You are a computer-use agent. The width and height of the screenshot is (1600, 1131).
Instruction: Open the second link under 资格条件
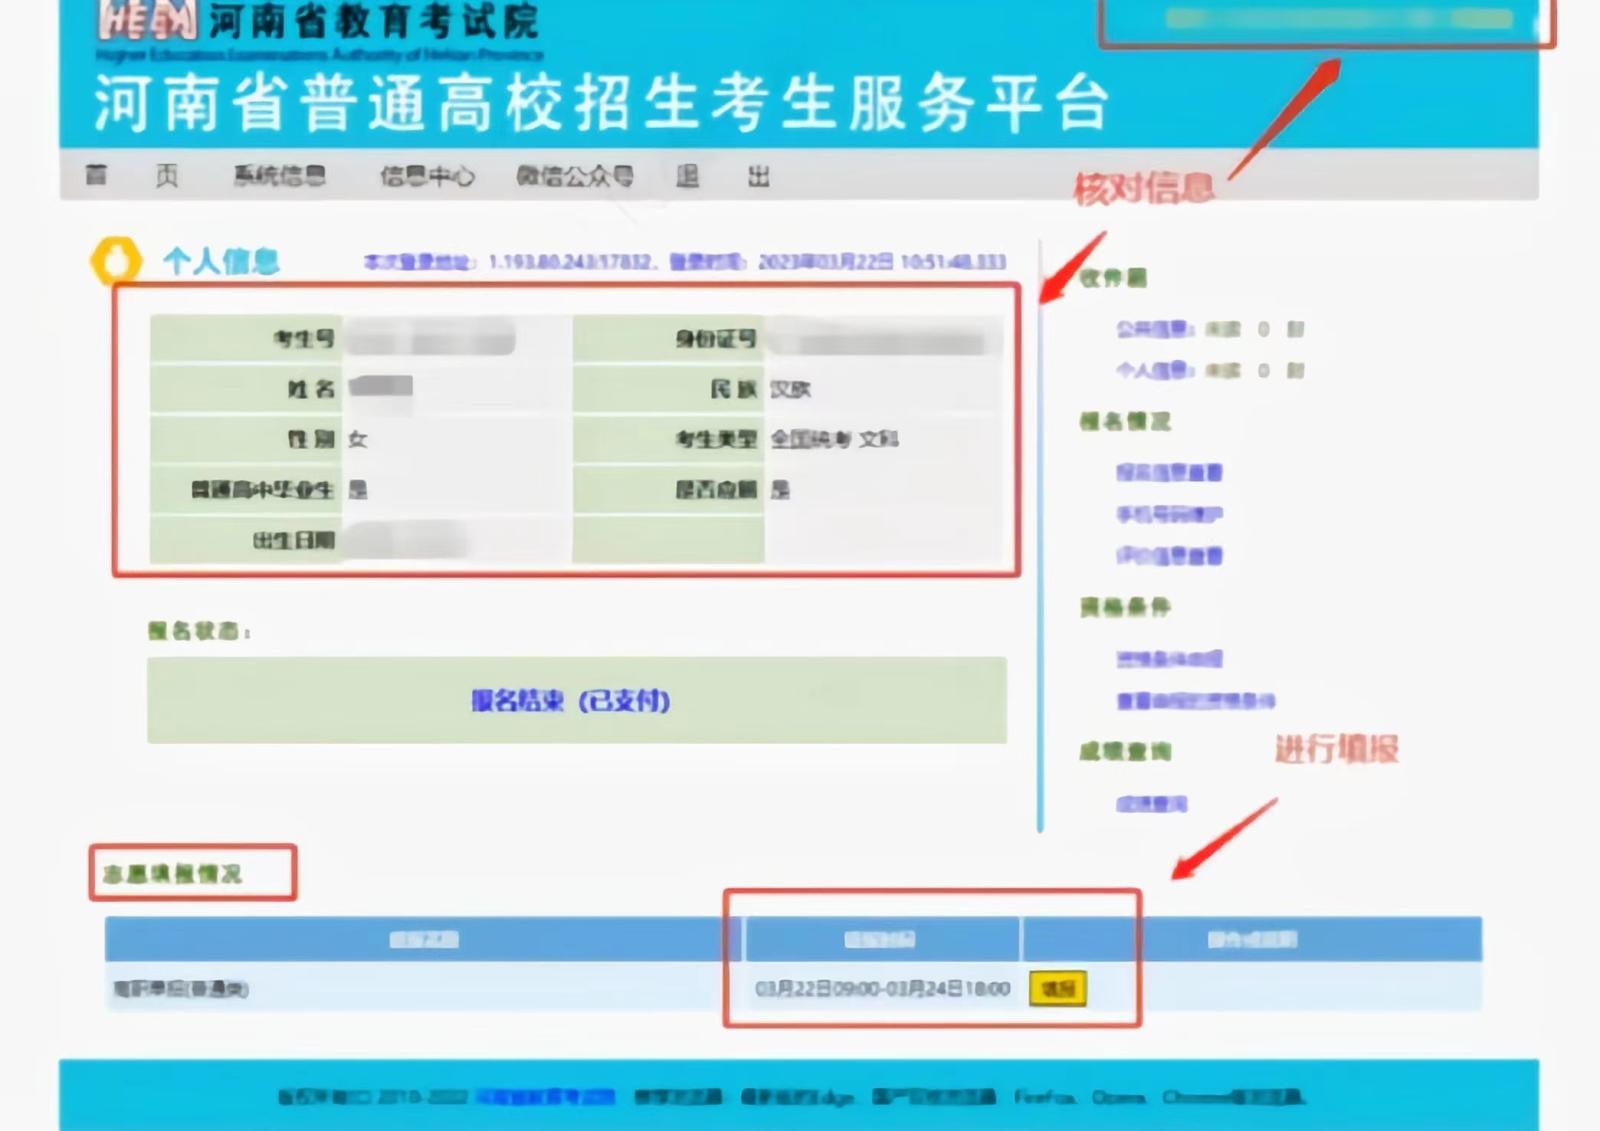(x=1195, y=701)
